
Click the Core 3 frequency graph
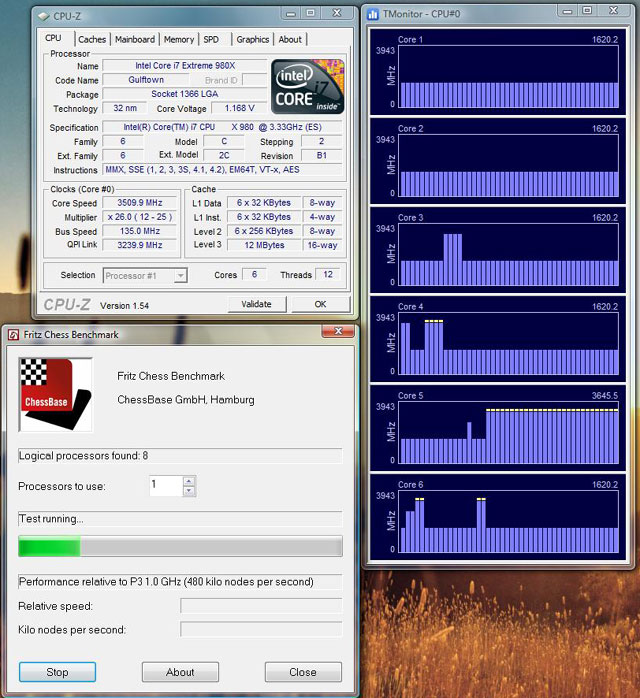pos(508,254)
